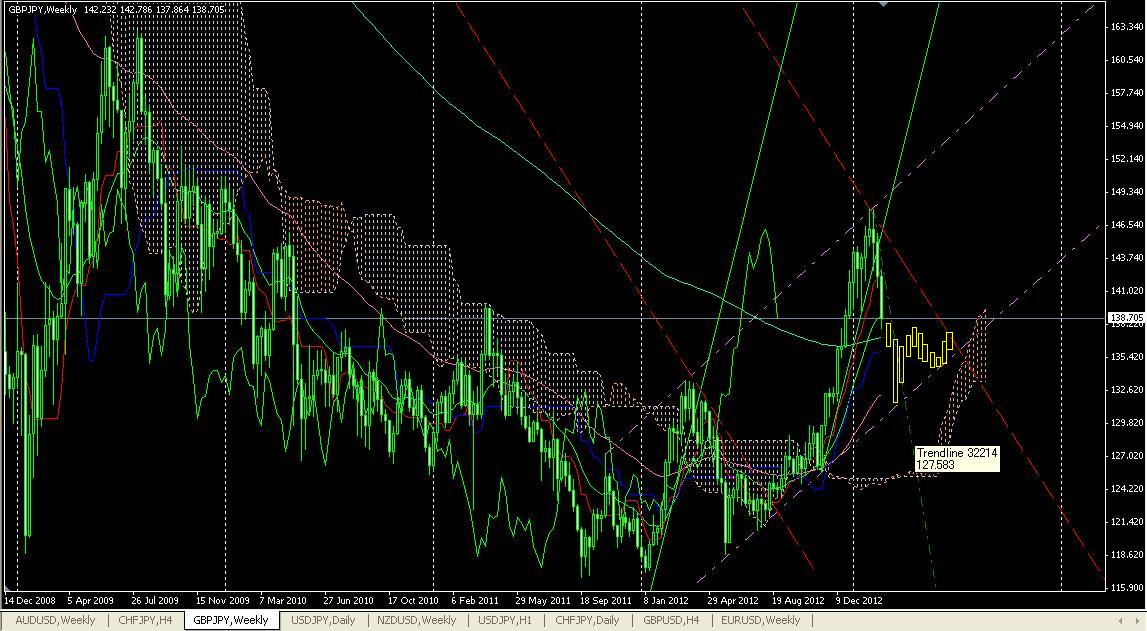Click the 8 Jan 2012 date label
The image size is (1147, 631).
click(666, 600)
